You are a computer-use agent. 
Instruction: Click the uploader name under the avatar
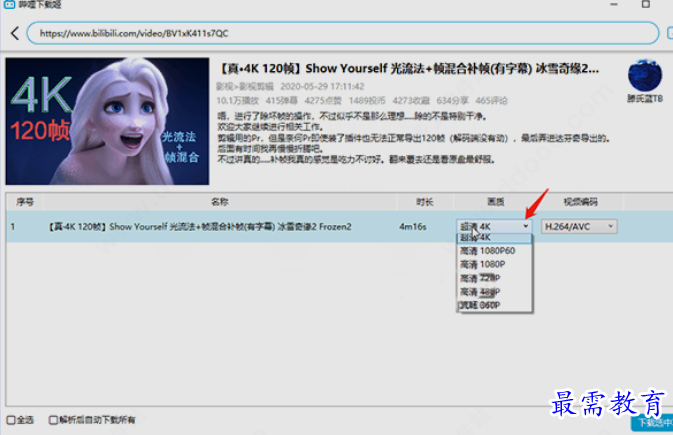645,99
